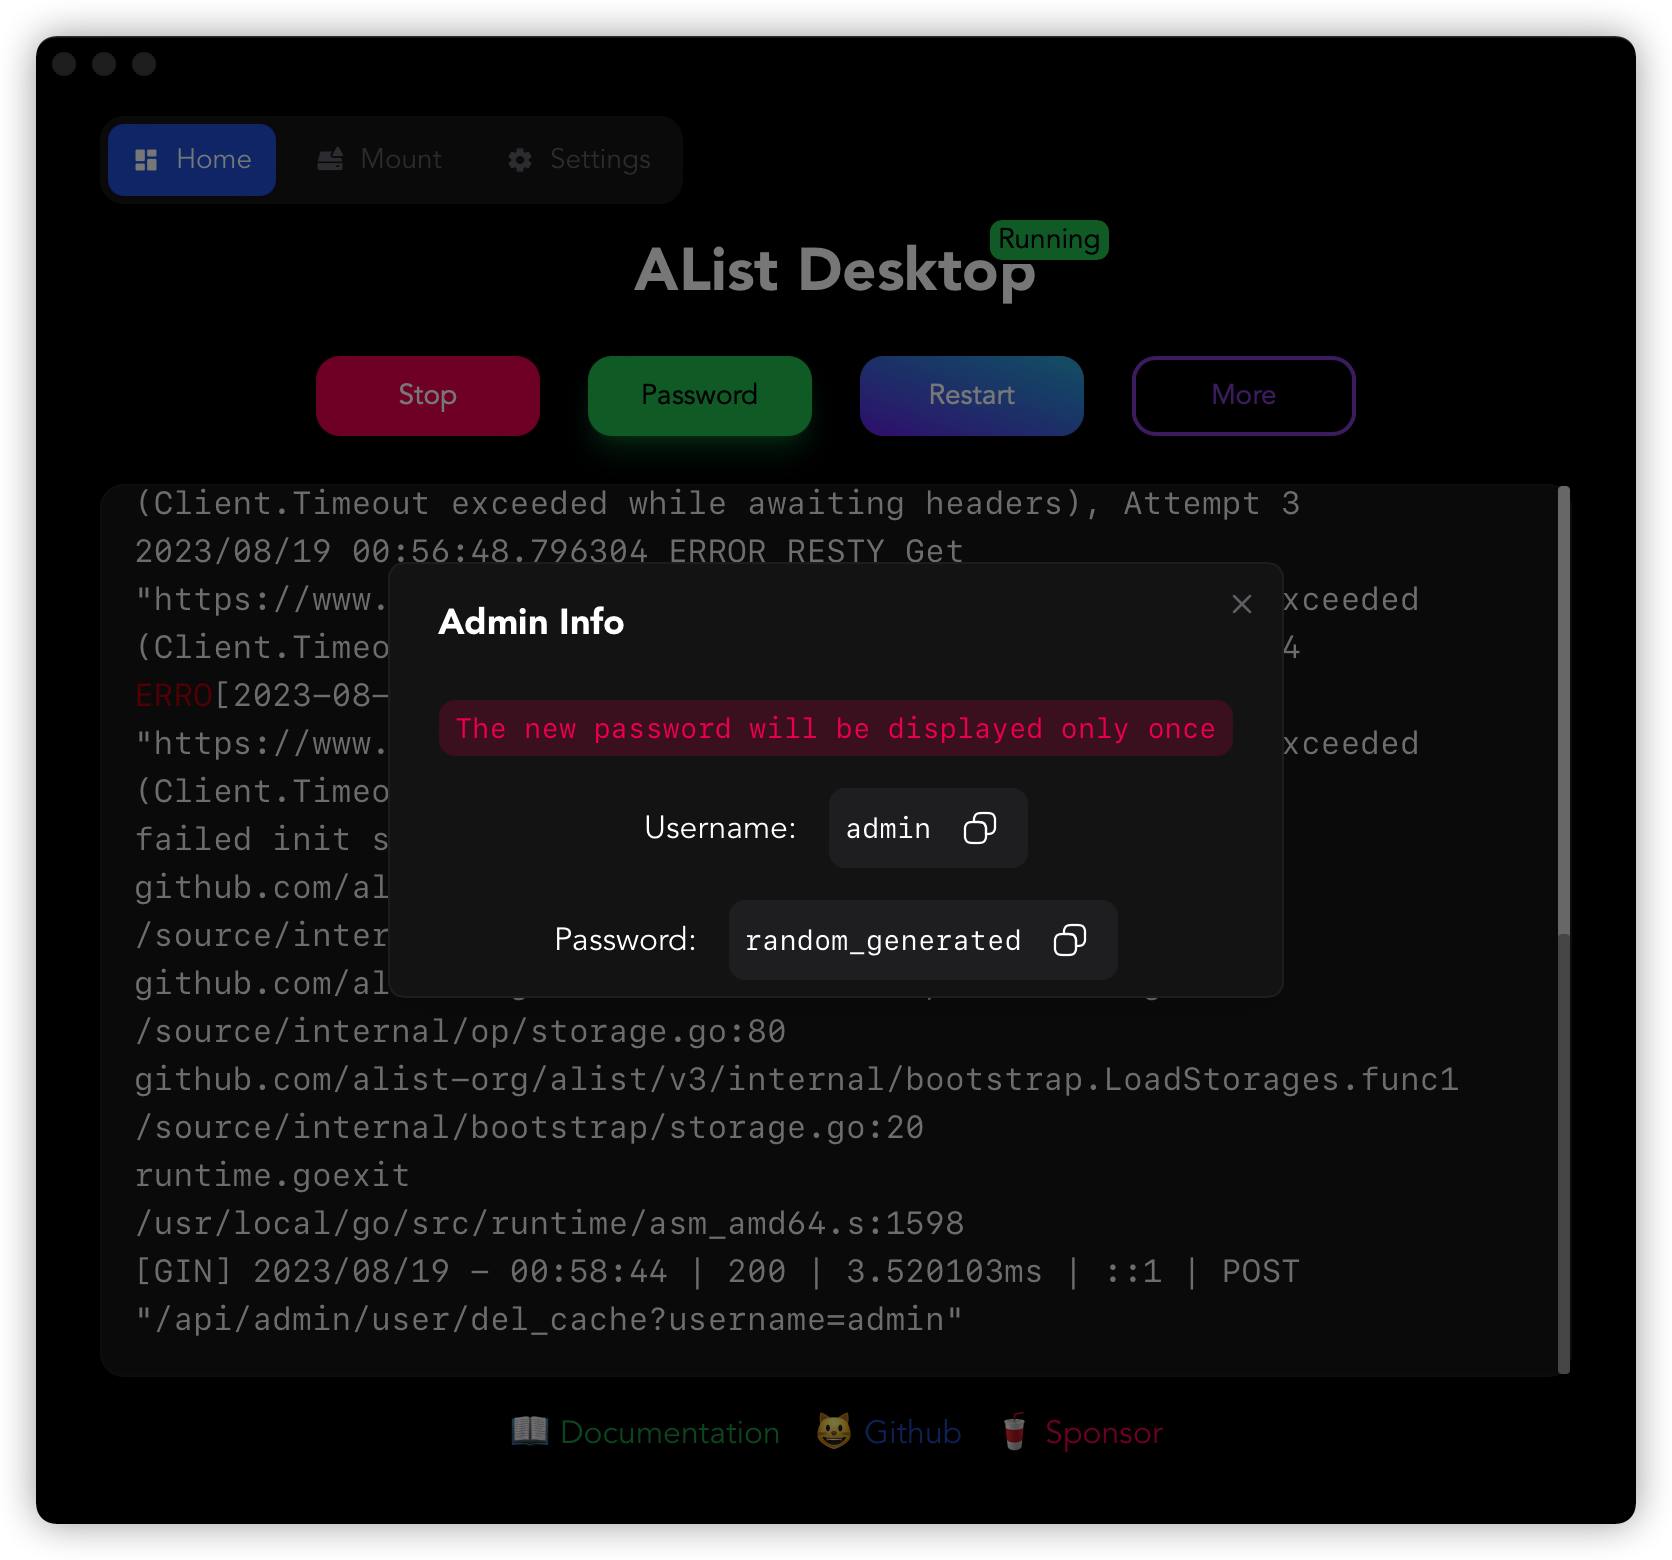Viewport: 1672px width, 1560px height.
Task: Click the Mount drive icon
Action: tap(330, 159)
